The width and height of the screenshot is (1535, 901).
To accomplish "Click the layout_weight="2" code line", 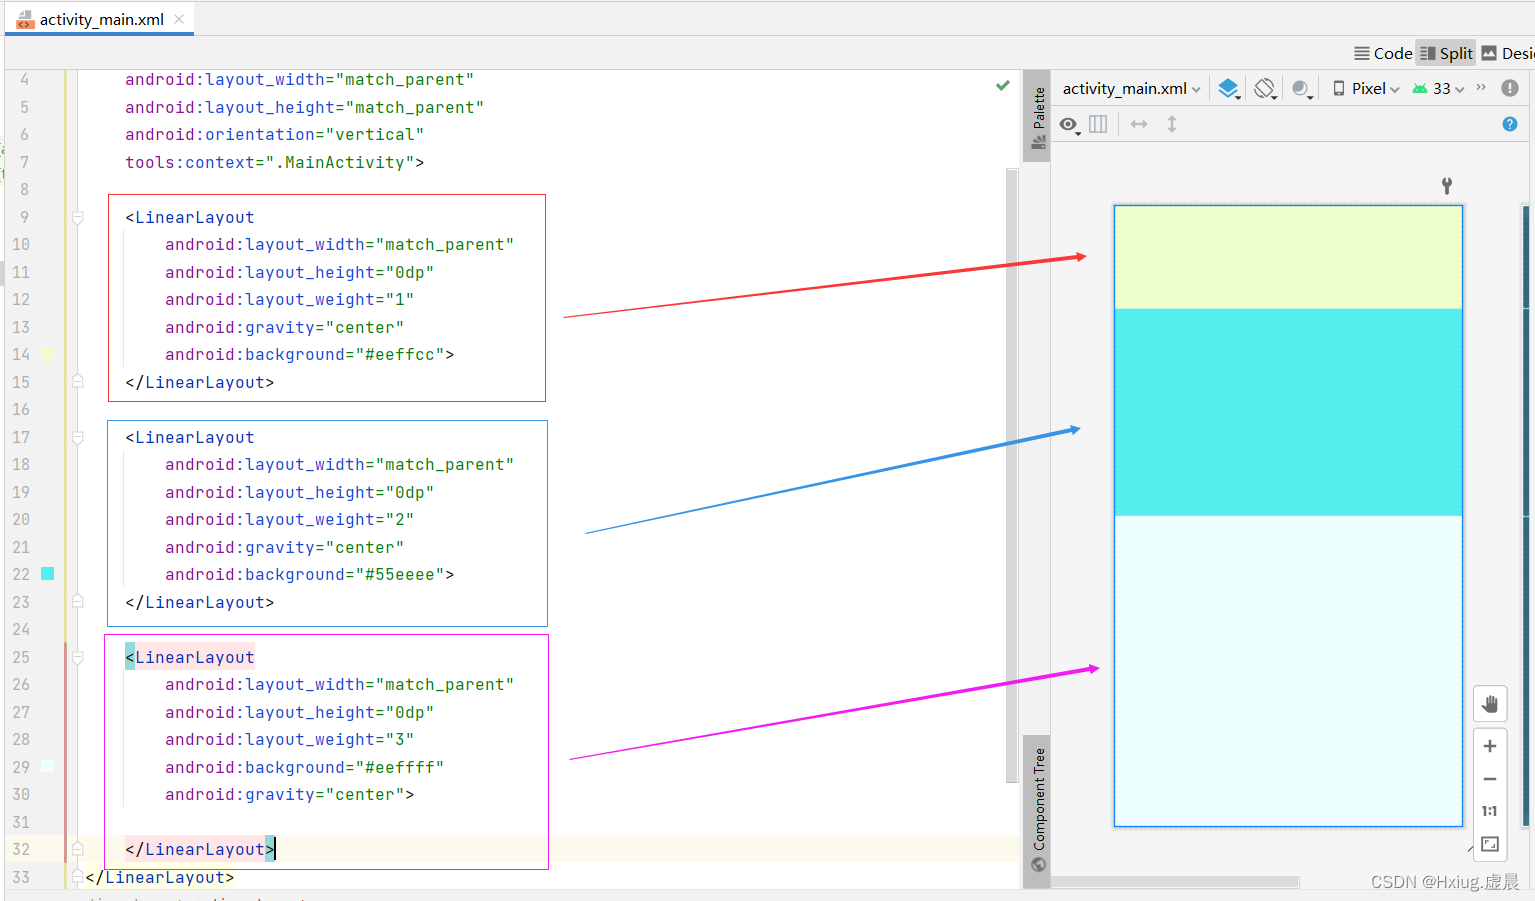I will [289, 519].
